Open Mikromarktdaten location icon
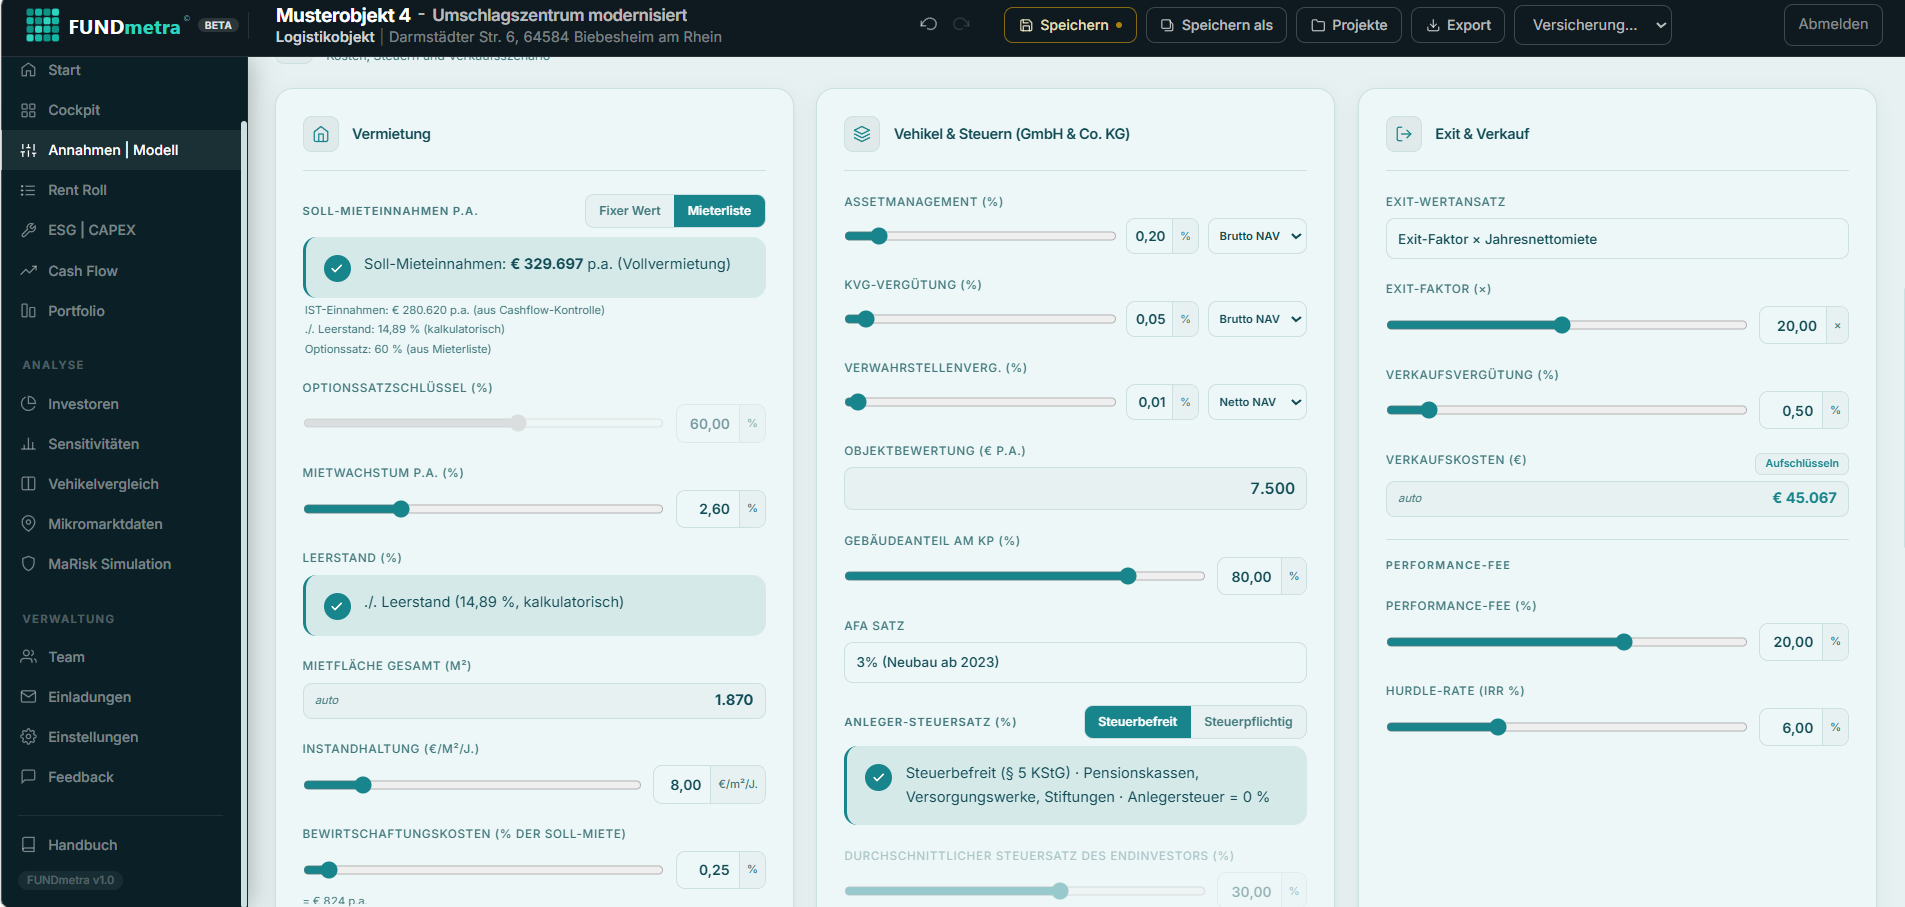The width and height of the screenshot is (1905, 907). click(28, 524)
